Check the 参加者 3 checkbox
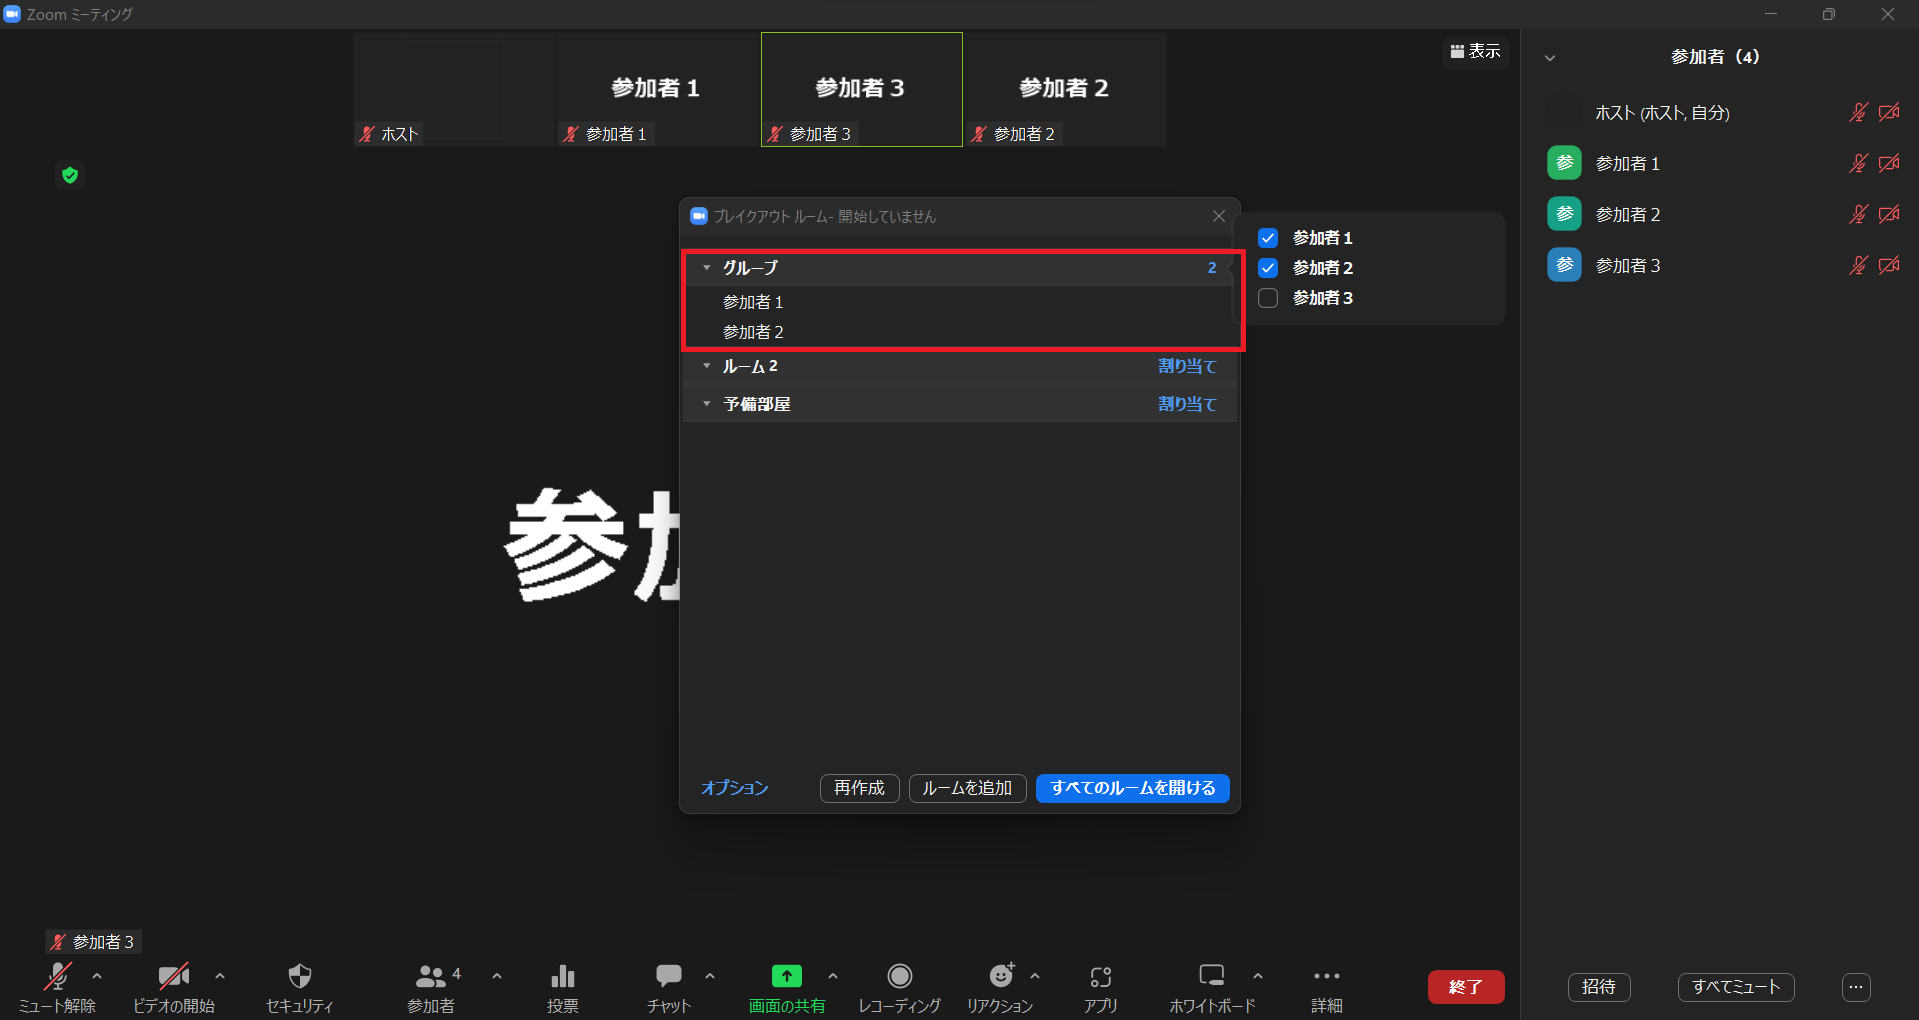 point(1268,298)
